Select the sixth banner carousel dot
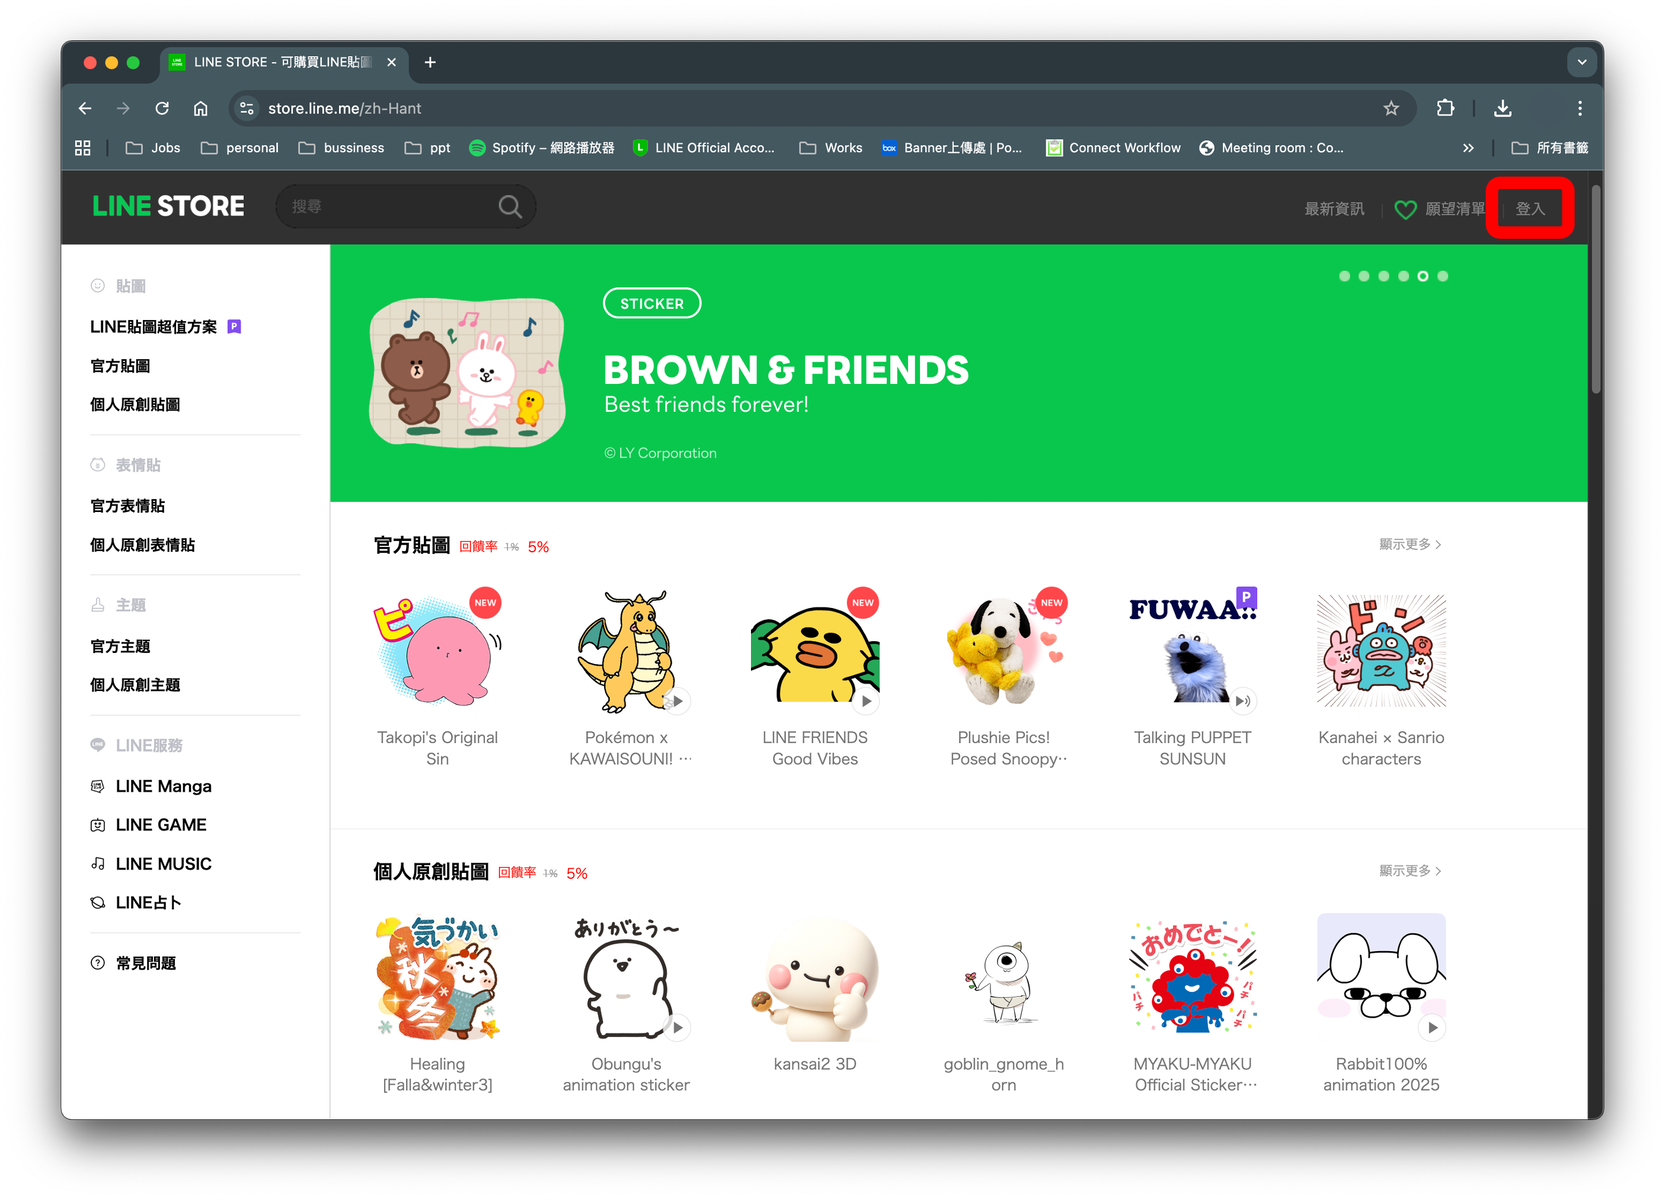 pyautogui.click(x=1443, y=276)
